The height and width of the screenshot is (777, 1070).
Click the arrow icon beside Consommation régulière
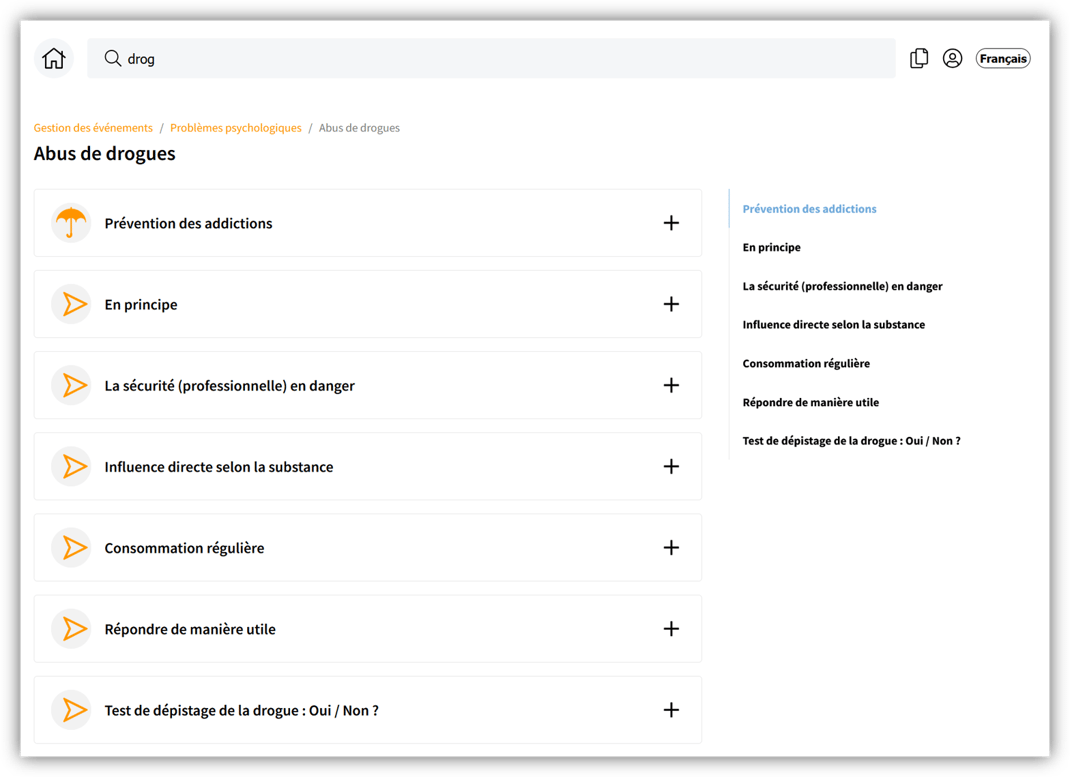[71, 548]
